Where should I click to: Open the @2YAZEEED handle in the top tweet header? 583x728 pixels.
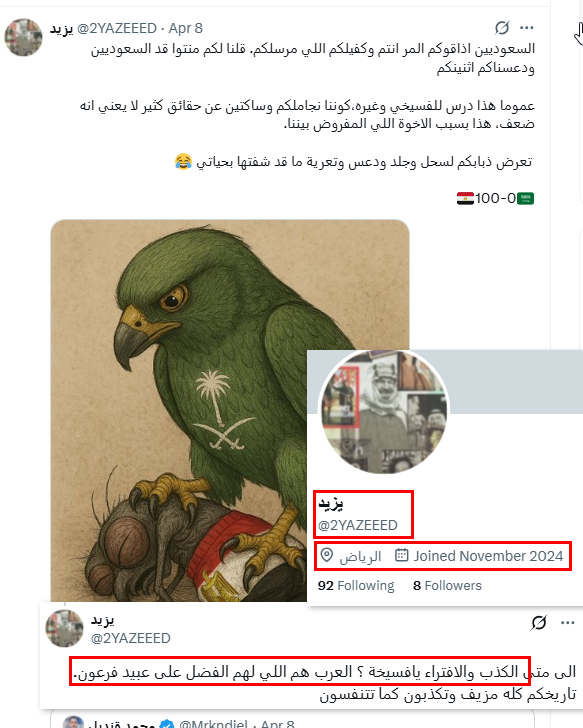117,28
